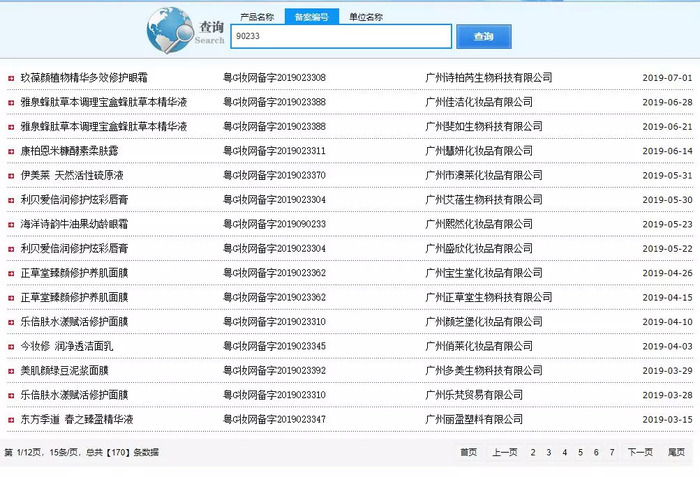The width and height of the screenshot is (700, 477).
Task: Go to results page 2
Action: (533, 452)
